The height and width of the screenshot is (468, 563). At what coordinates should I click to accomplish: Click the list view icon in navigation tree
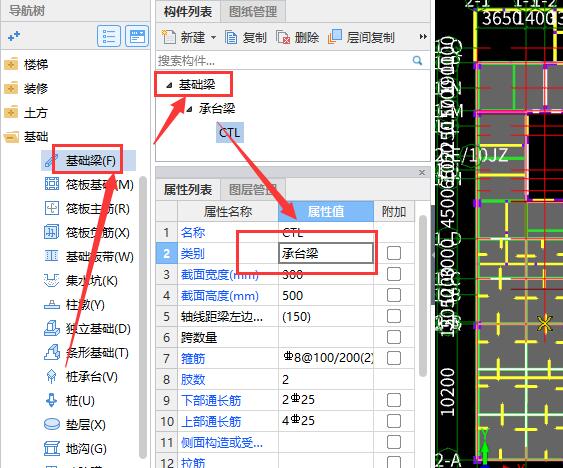click(x=108, y=36)
